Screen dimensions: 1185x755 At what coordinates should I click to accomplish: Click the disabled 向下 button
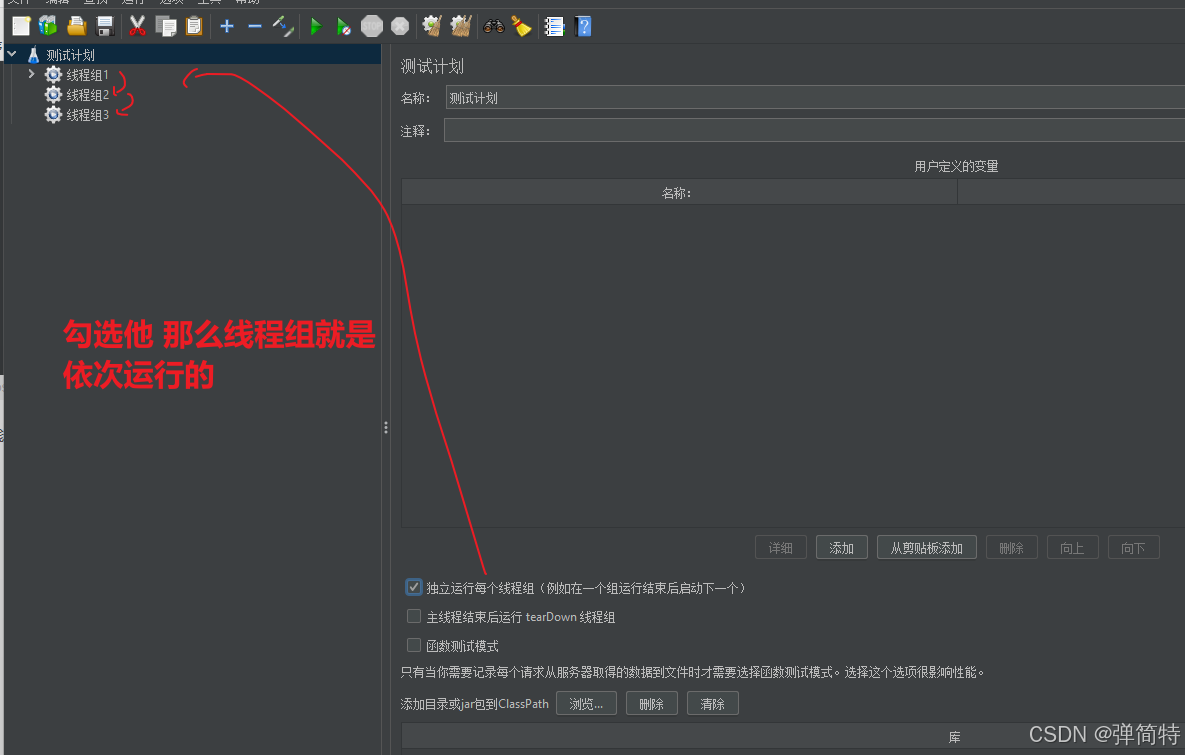tap(1133, 547)
